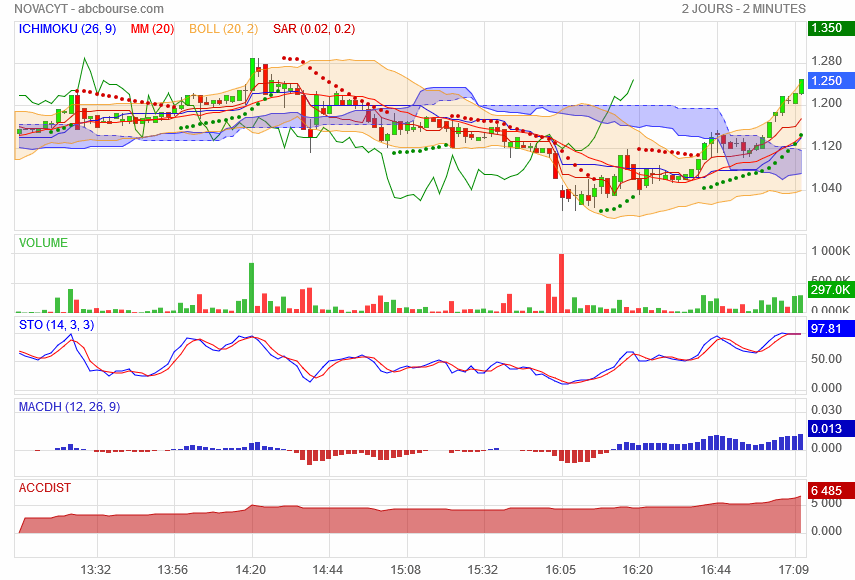This screenshot has height=580, width=855.
Task: Click the 16:05 time axis marker
Action: coord(561,569)
